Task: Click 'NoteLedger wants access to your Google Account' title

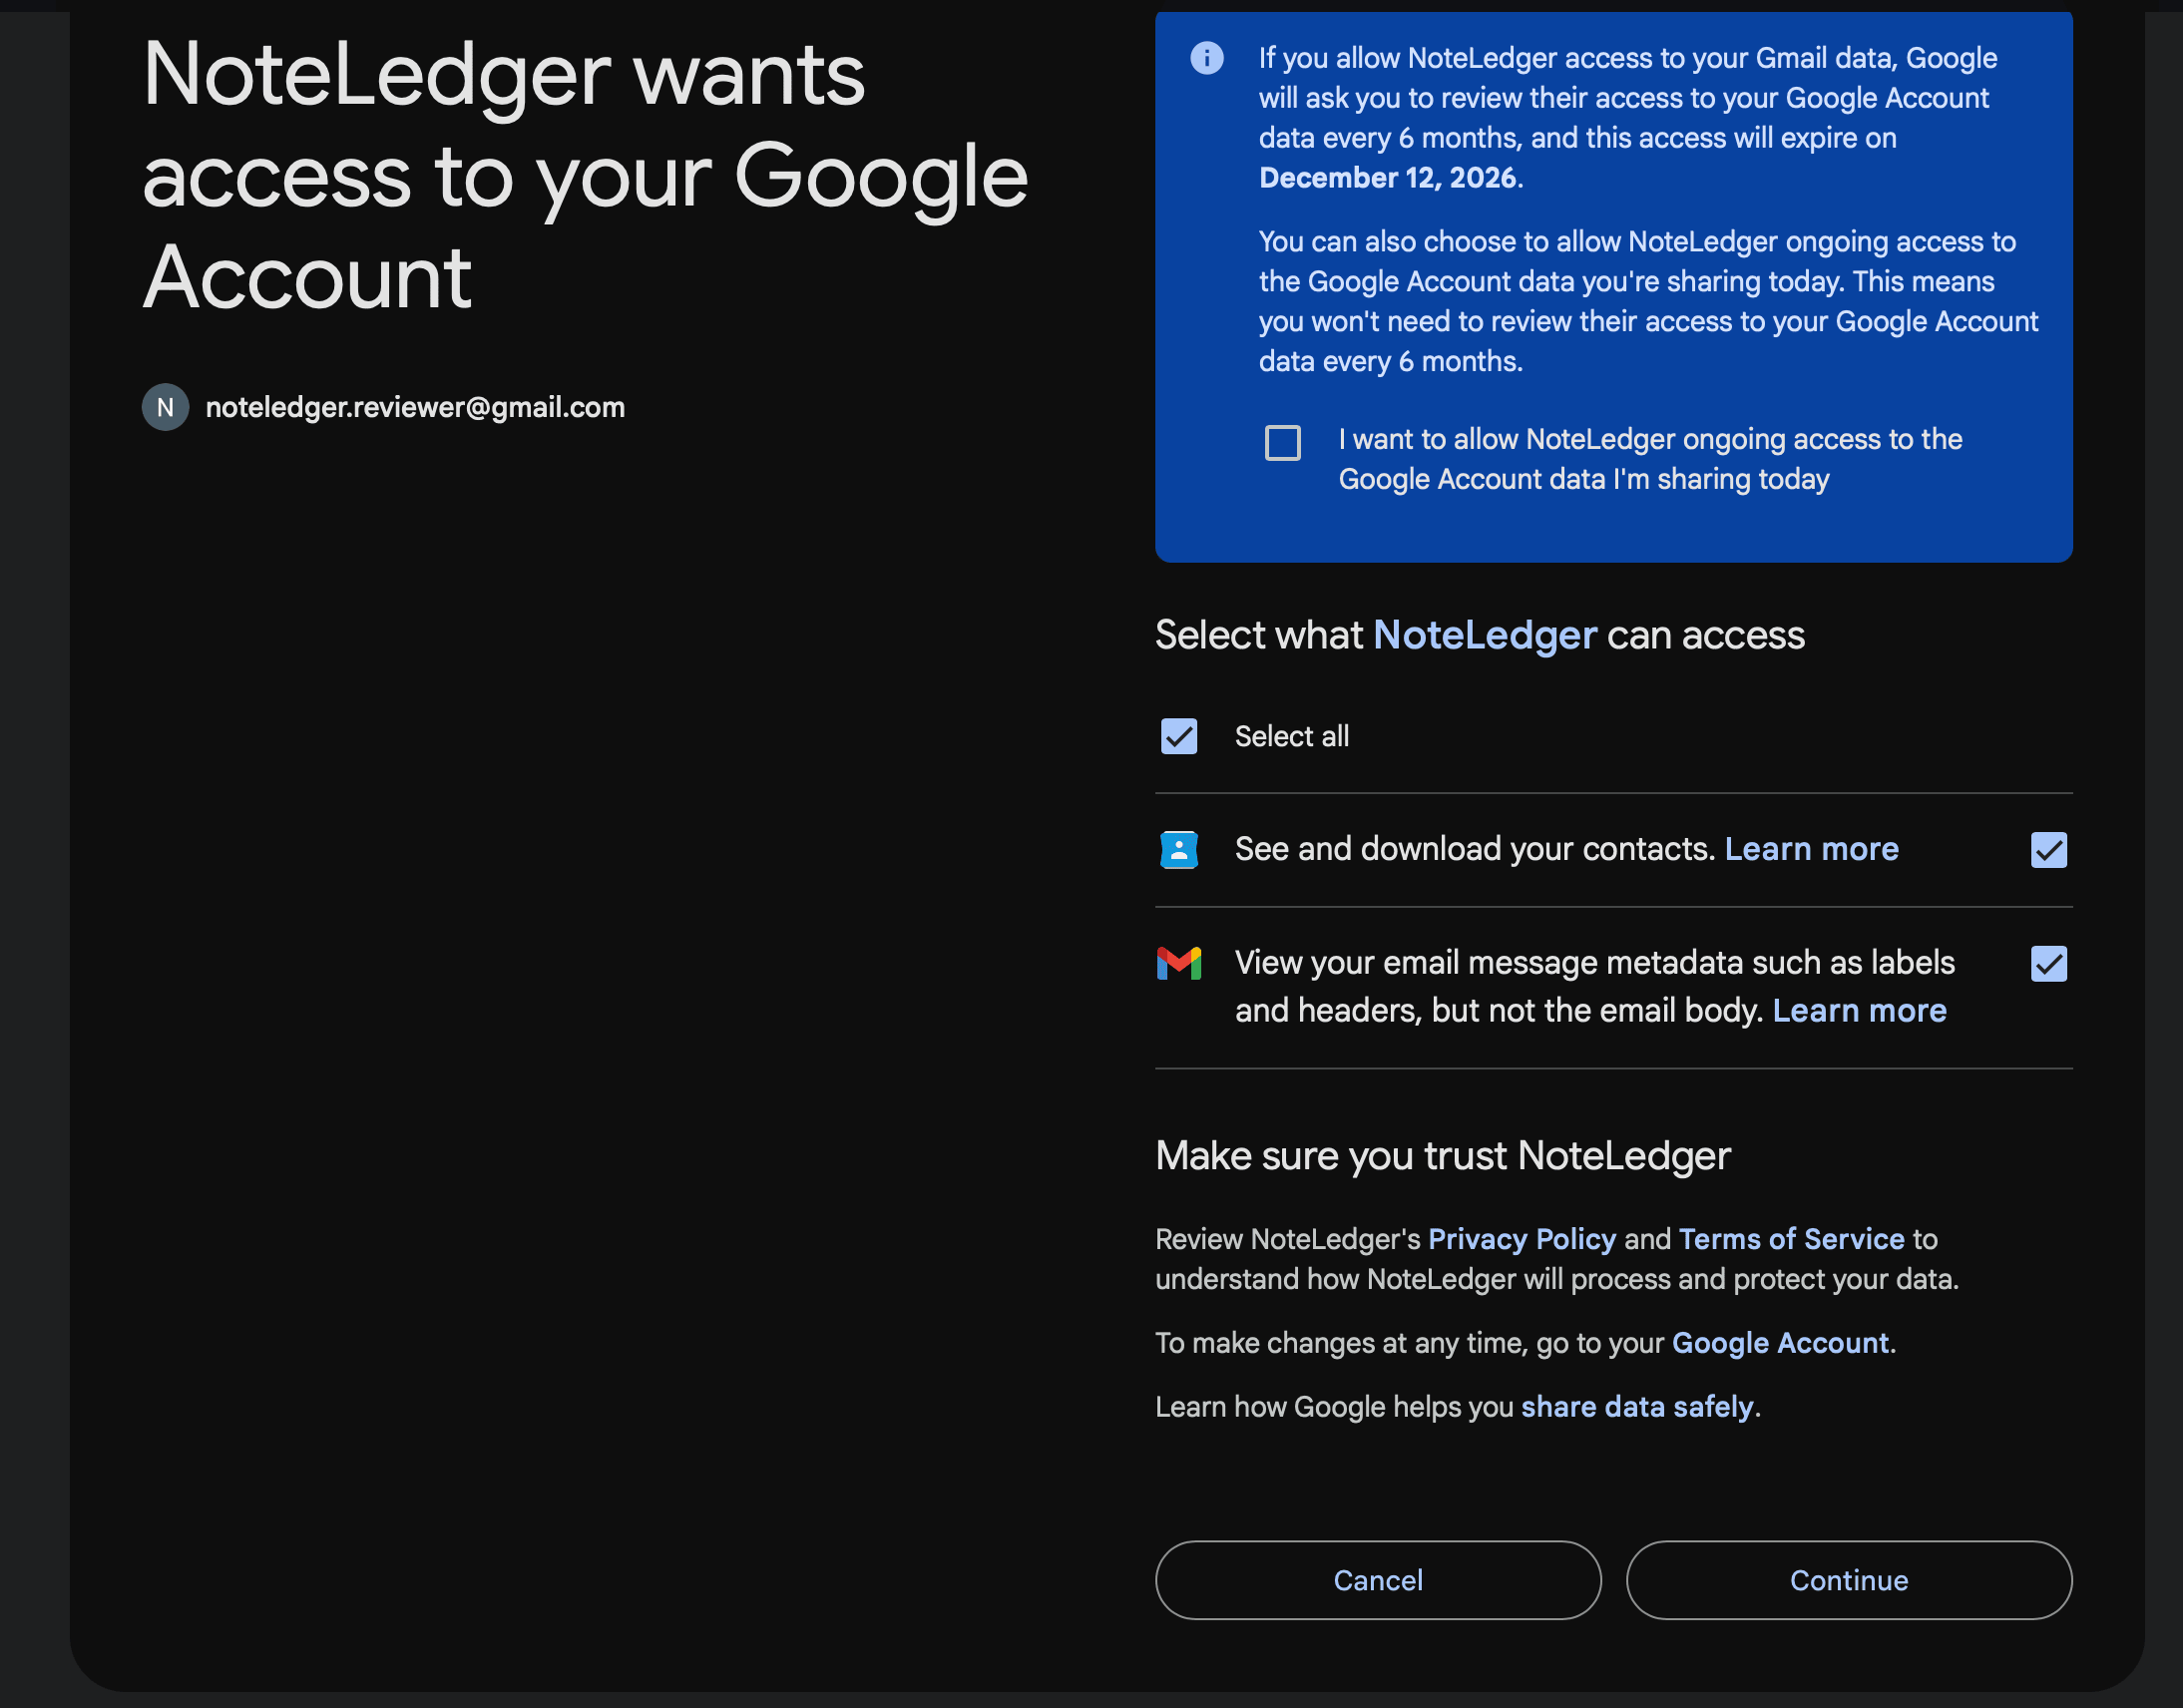Action: point(585,176)
